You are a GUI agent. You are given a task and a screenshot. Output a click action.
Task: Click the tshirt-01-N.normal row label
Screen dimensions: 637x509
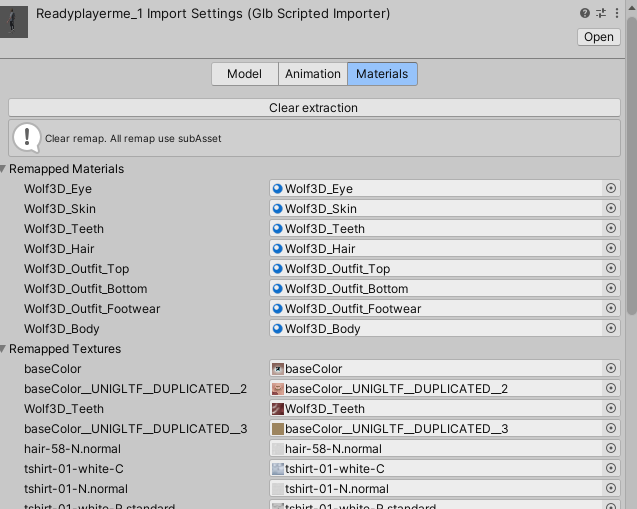tap(76, 489)
